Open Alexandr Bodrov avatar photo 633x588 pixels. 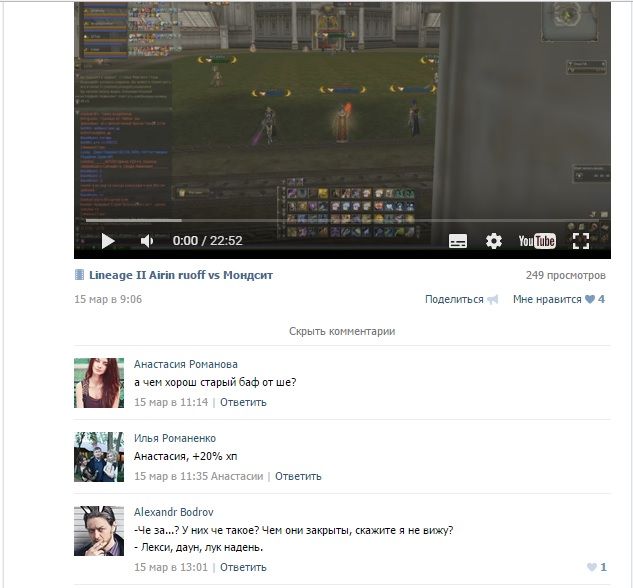99,531
